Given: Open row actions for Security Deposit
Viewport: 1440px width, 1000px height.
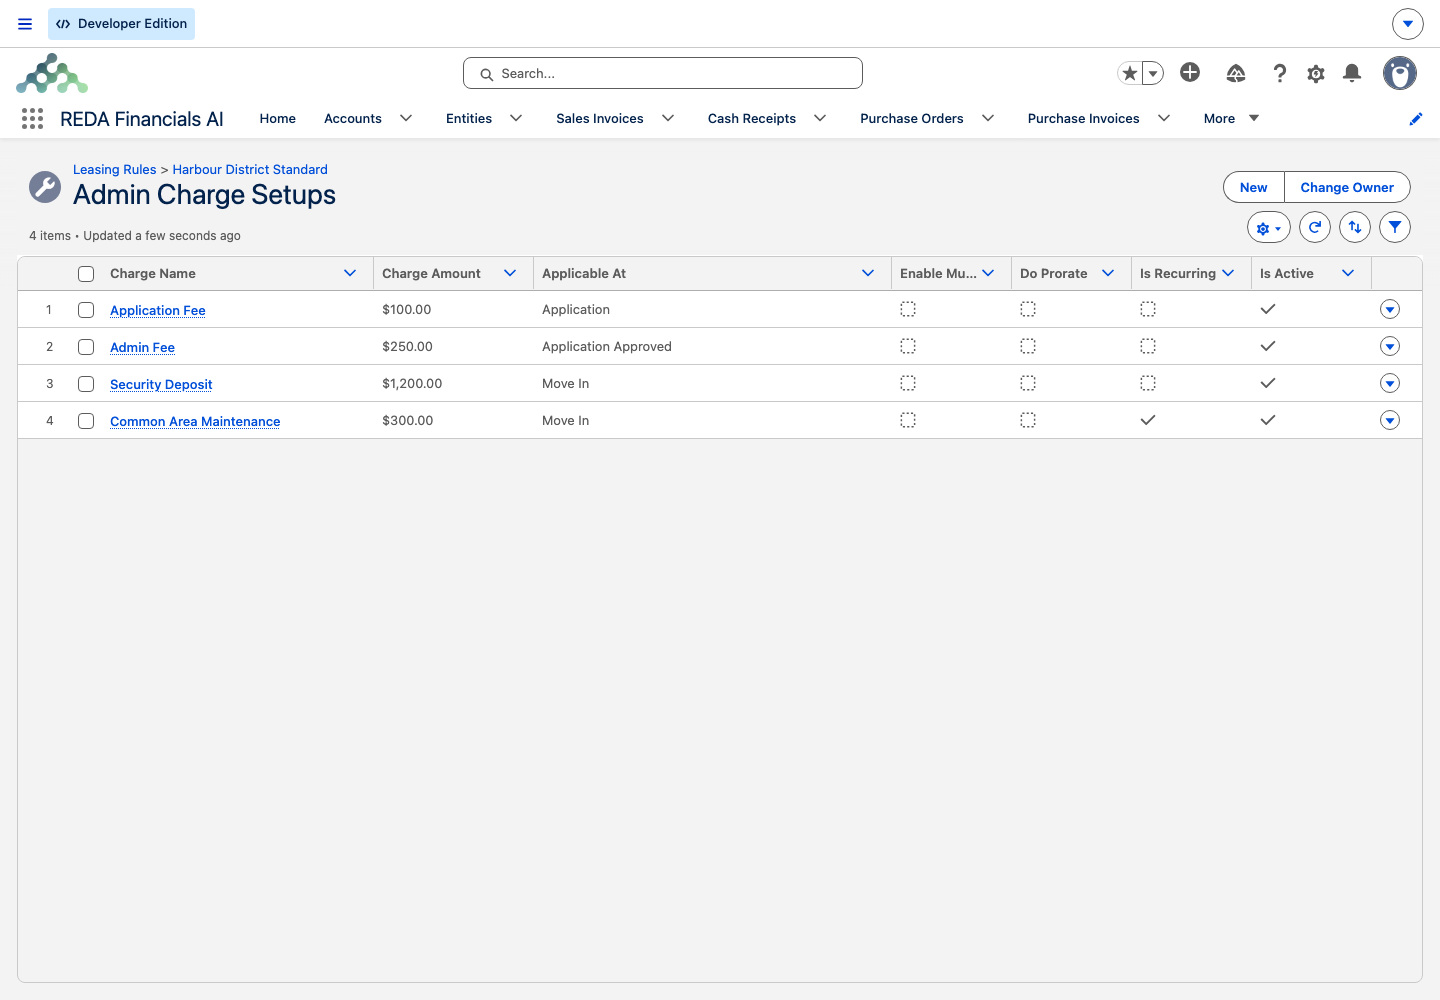Looking at the screenshot, I should [x=1390, y=383].
